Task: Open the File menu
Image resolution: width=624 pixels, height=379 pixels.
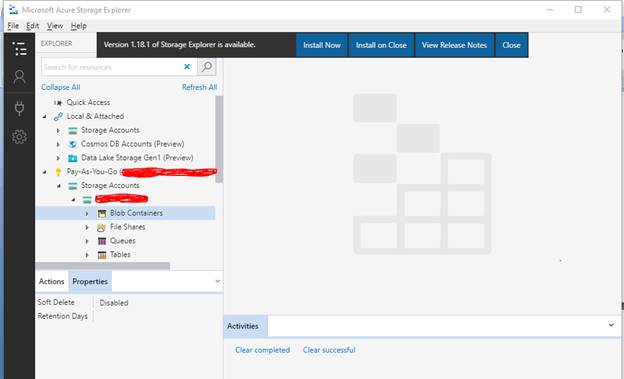Action: click(x=13, y=26)
